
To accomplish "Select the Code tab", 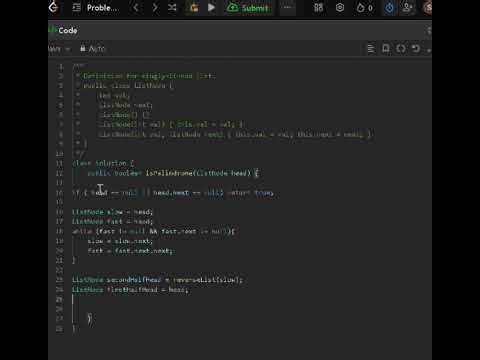I will tap(63, 31).
